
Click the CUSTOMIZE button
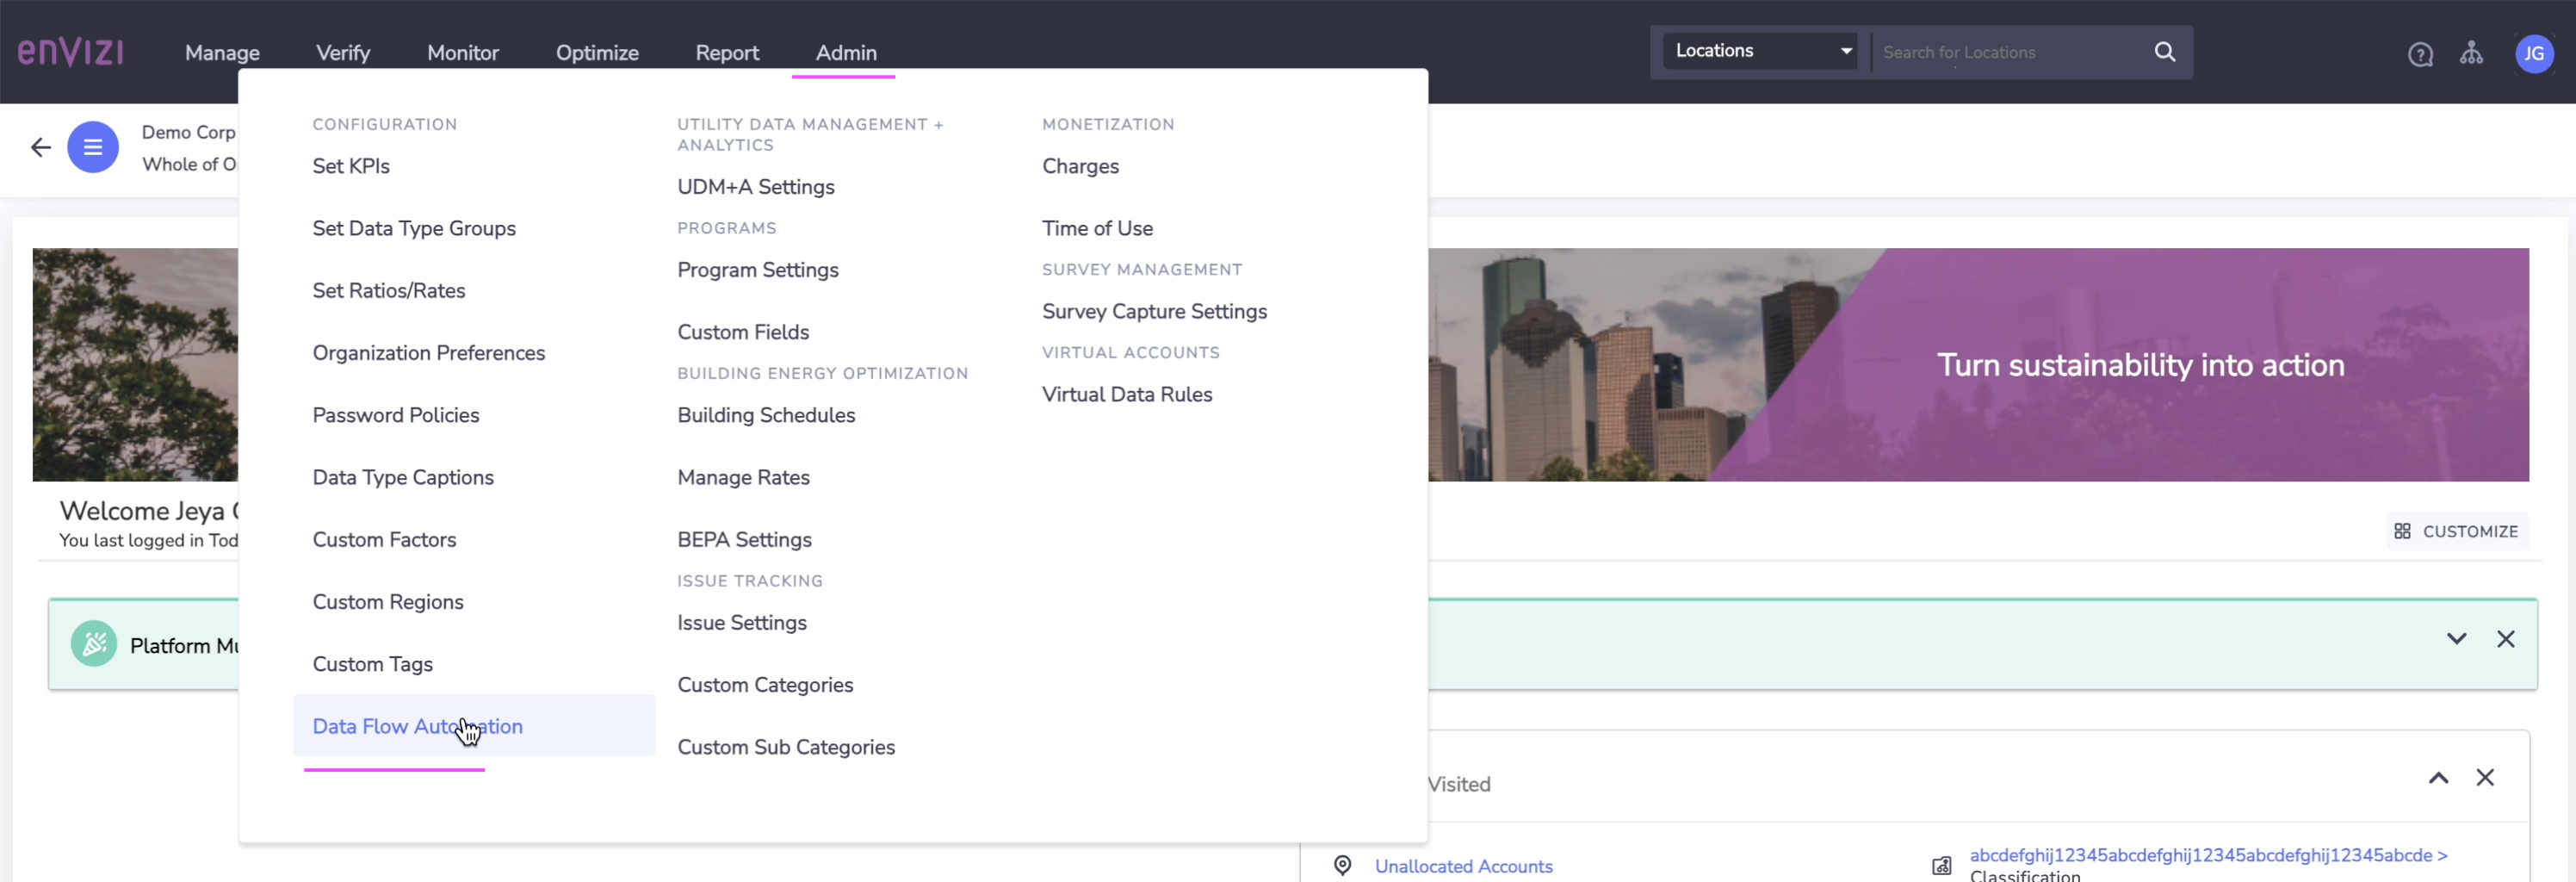click(2456, 531)
